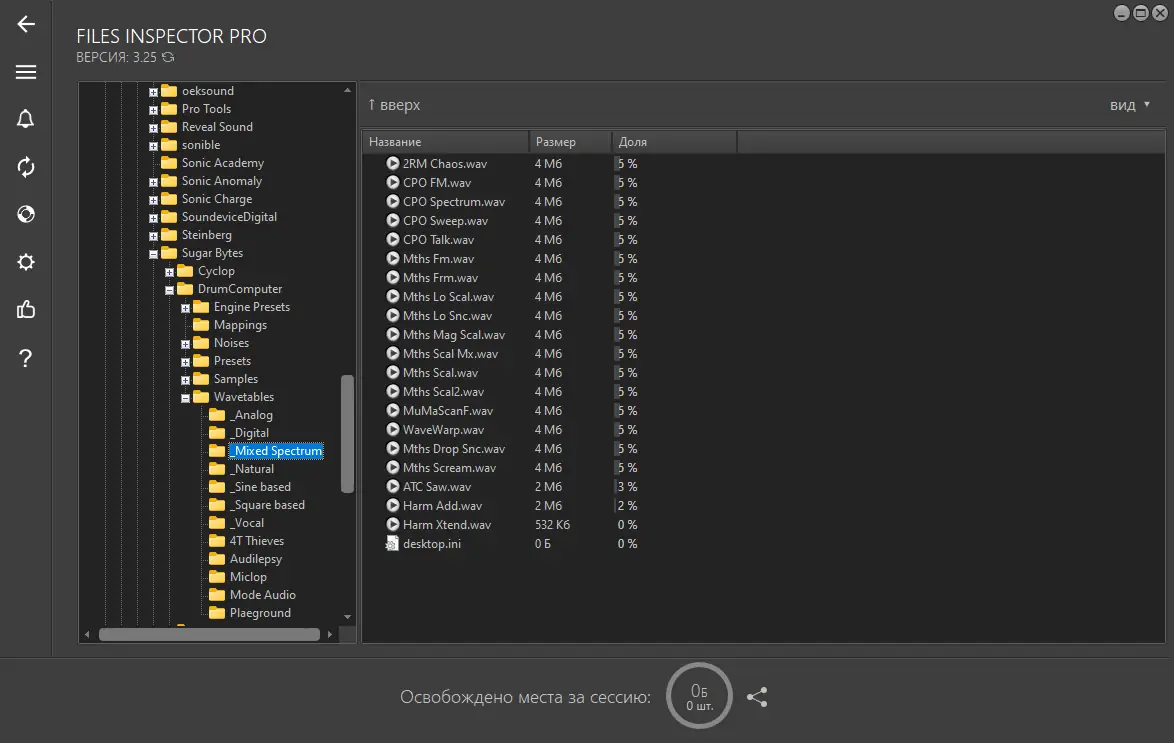Play Mths Lo Scal.wav preview
This screenshot has height=743, width=1174.
392,297
